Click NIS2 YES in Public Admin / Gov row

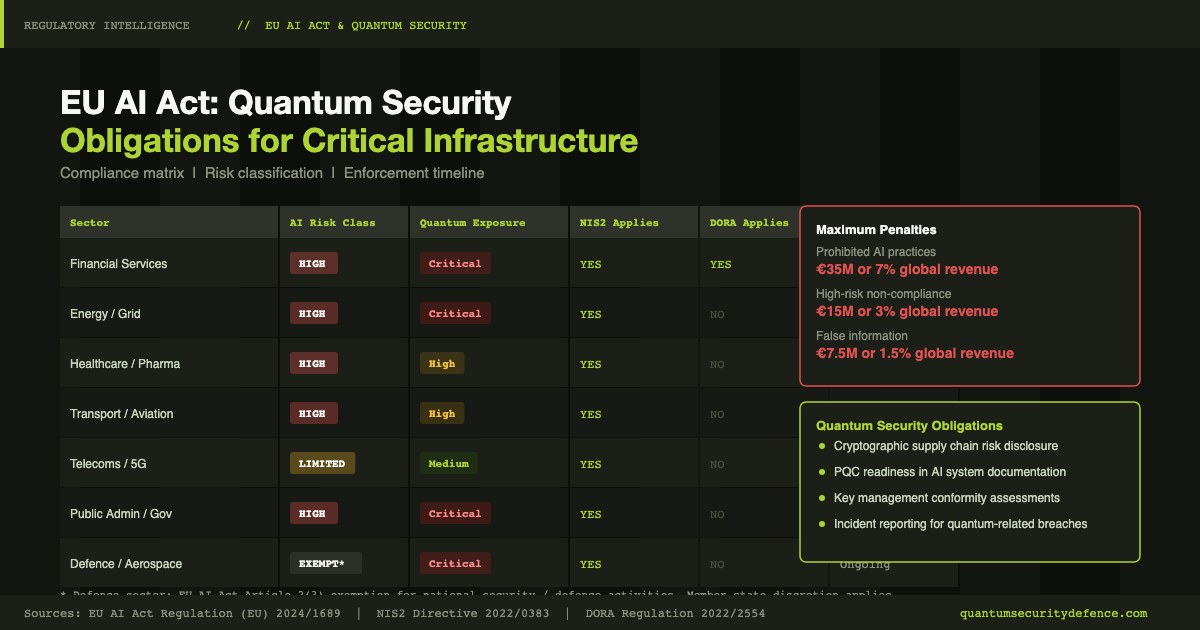click(590, 515)
